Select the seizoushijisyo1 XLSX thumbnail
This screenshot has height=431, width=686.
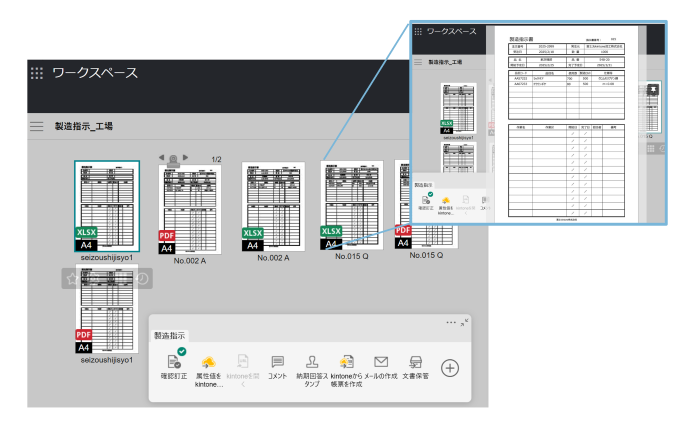coord(107,205)
